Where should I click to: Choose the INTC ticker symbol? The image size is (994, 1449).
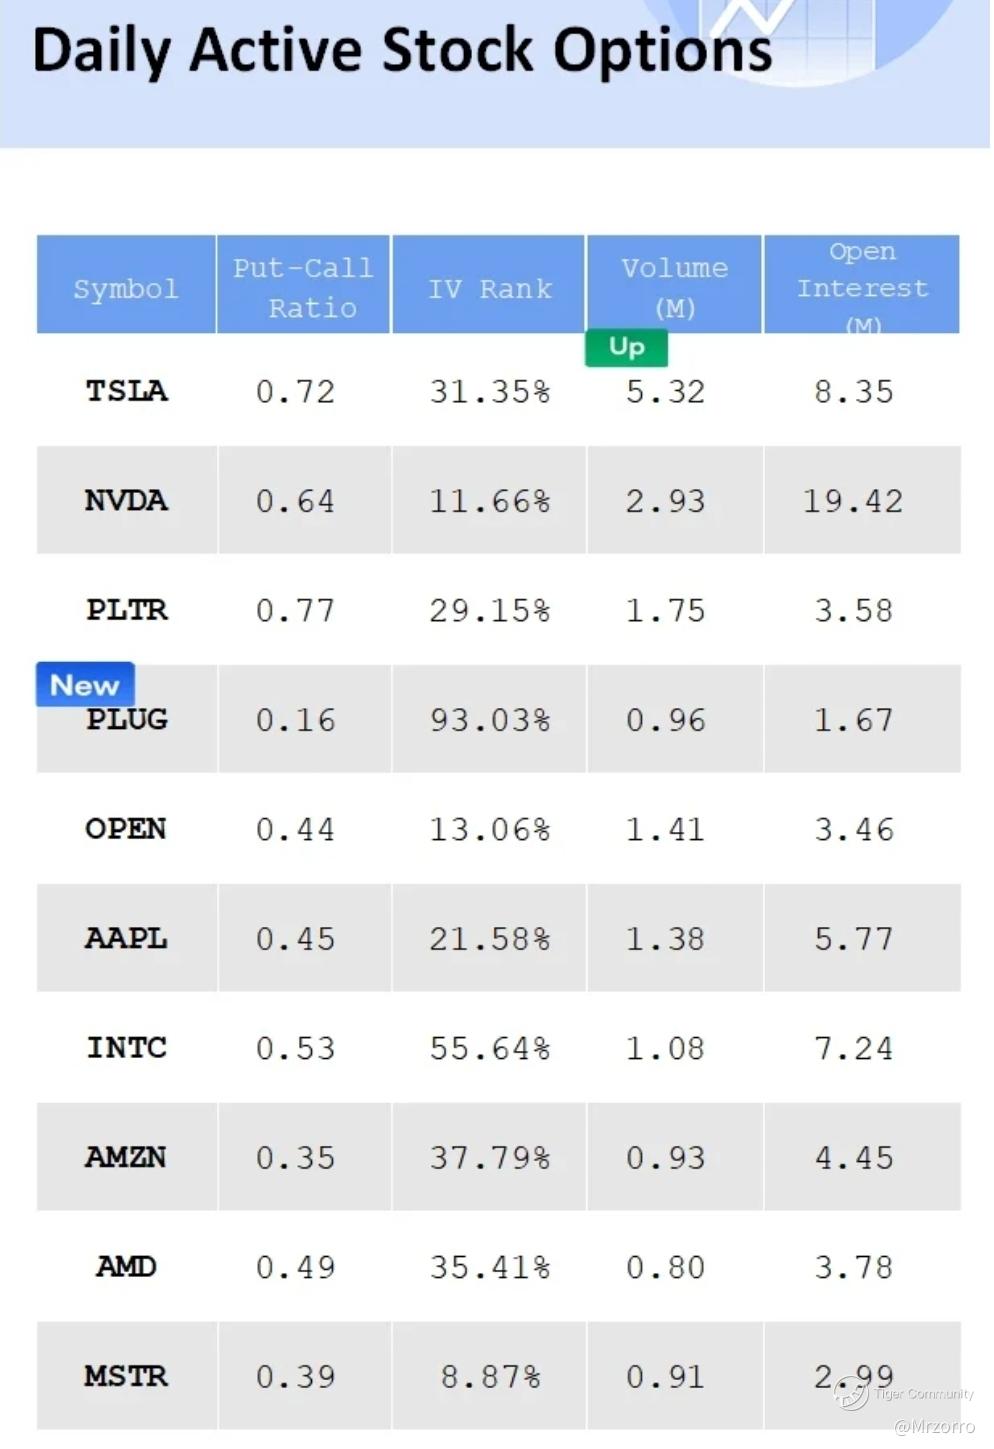point(126,1048)
